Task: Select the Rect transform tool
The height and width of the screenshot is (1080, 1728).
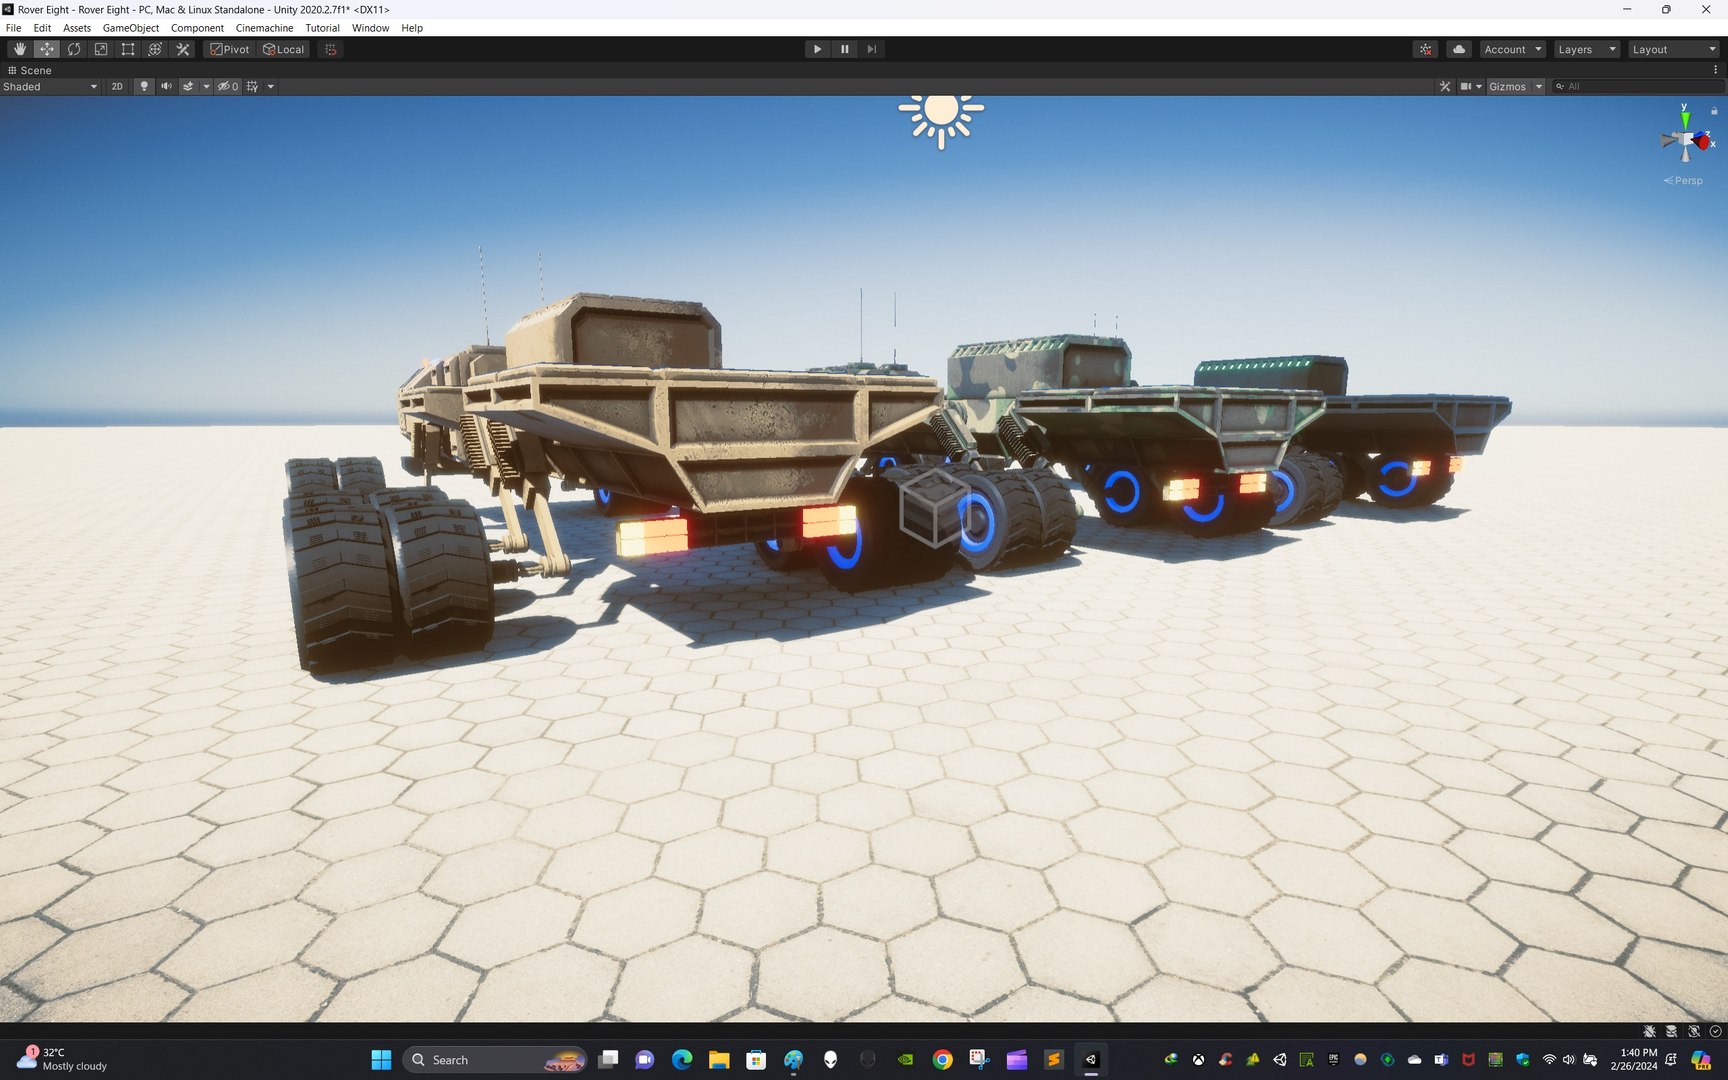Action: [127, 49]
